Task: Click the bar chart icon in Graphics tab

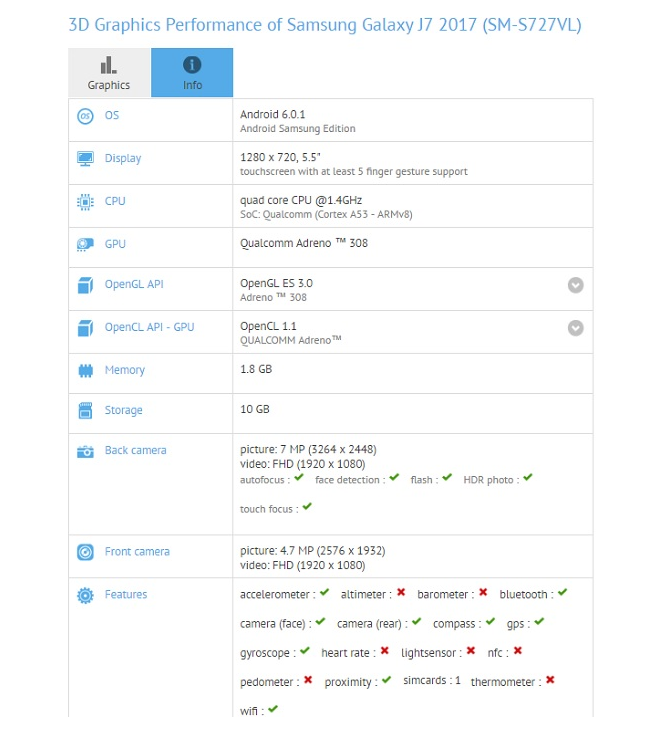Action: pos(109,65)
